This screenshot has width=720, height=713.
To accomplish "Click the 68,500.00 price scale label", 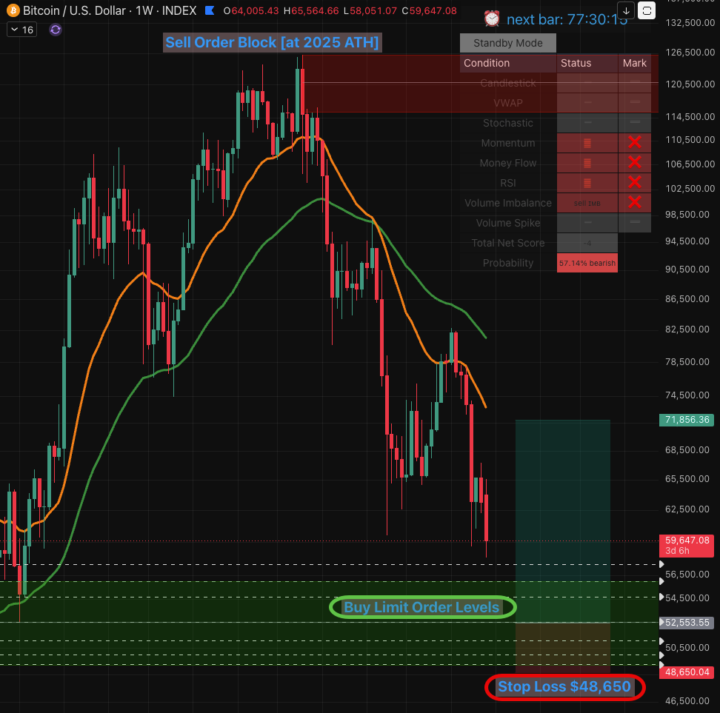I will pyautogui.click(x=687, y=450).
